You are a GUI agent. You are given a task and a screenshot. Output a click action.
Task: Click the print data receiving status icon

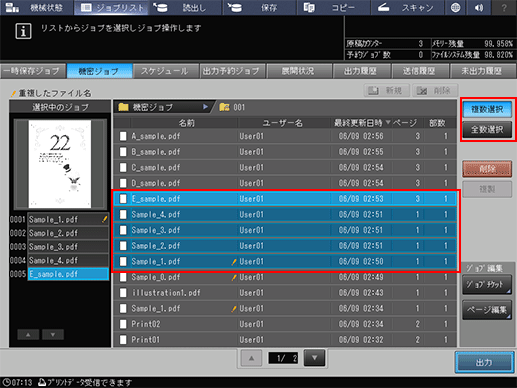(42, 382)
